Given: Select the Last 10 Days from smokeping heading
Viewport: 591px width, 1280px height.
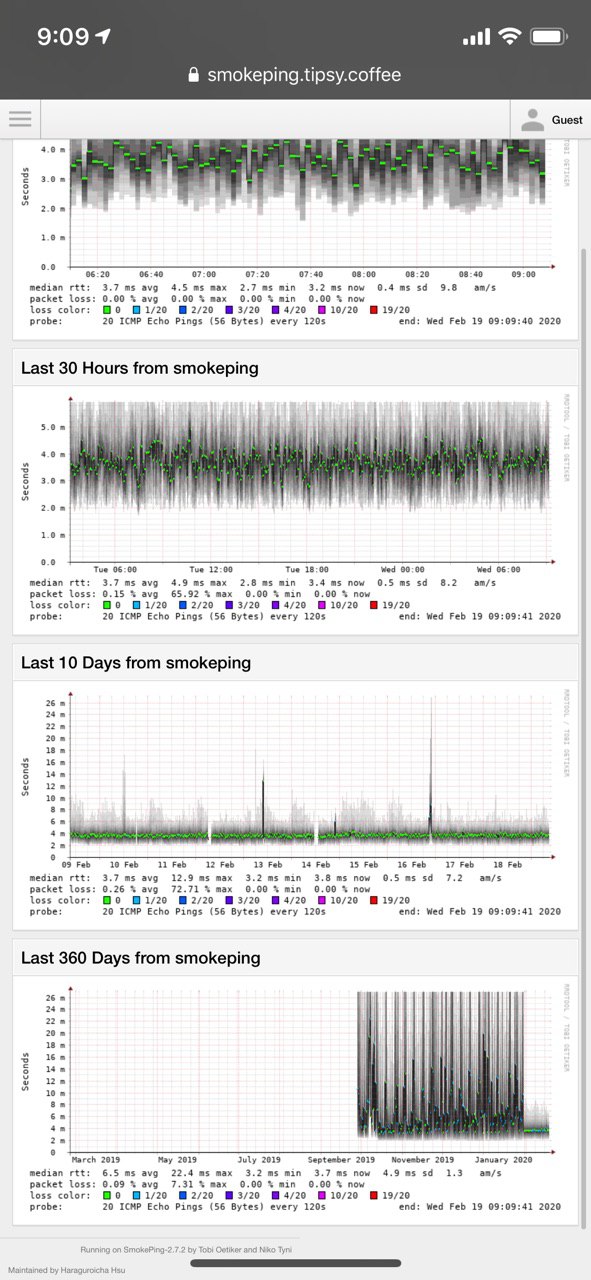Looking at the screenshot, I should point(137,662).
